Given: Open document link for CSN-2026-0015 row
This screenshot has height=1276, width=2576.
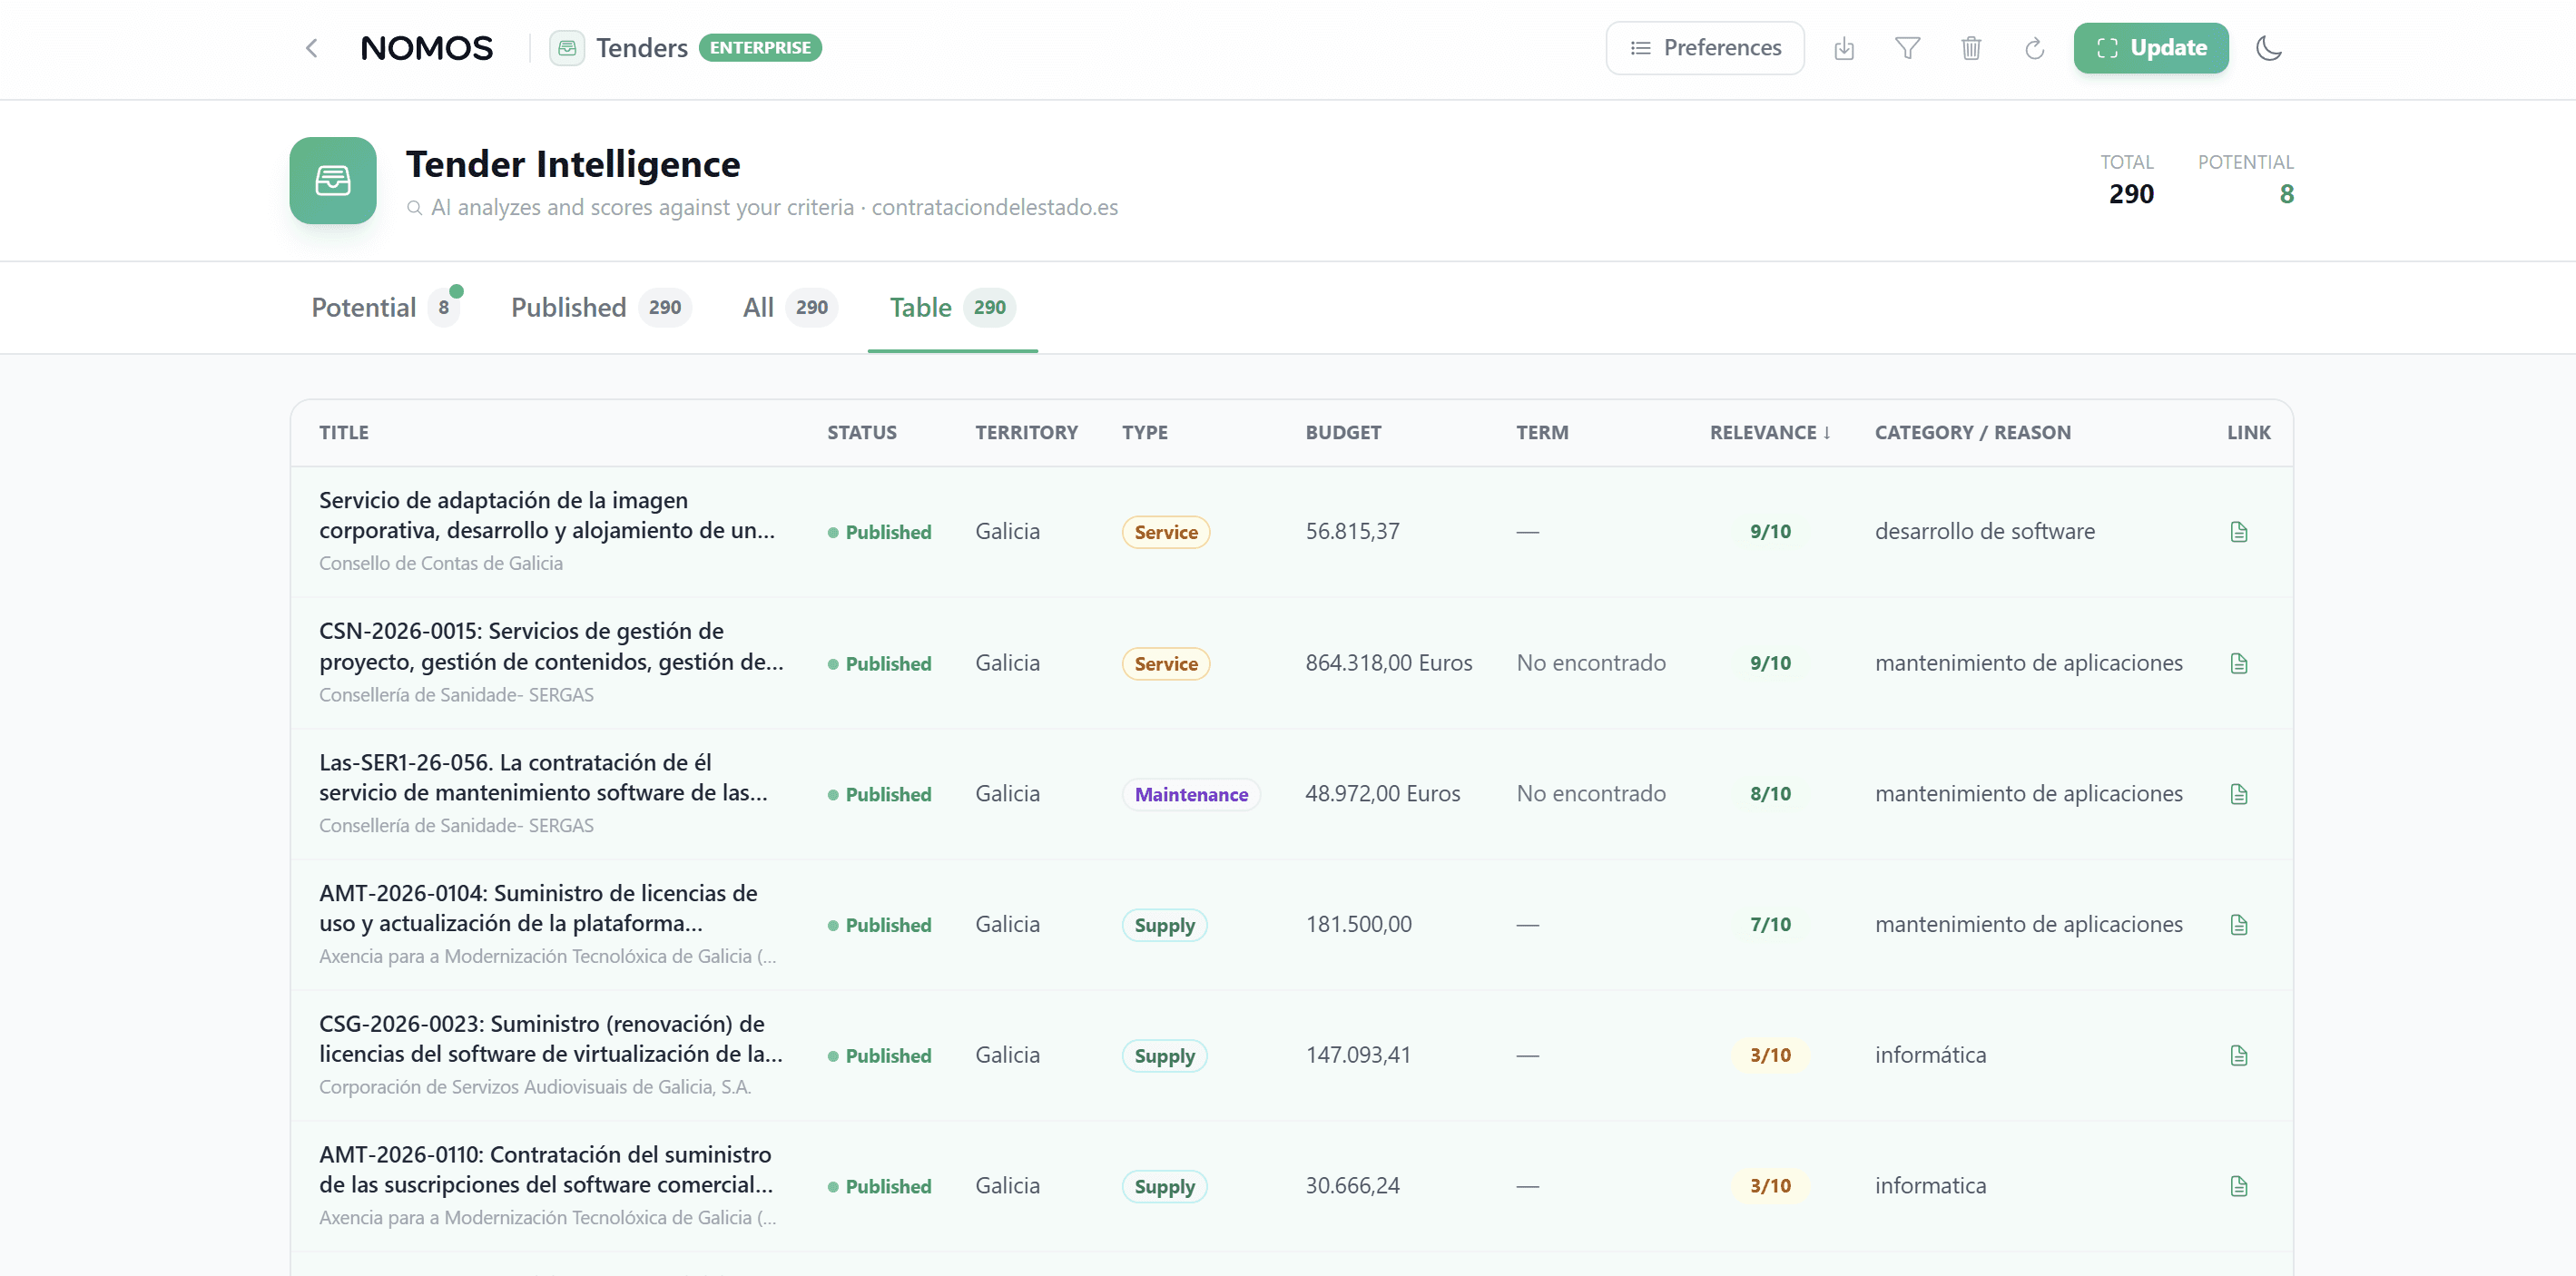Looking at the screenshot, I should pyautogui.click(x=2239, y=663).
